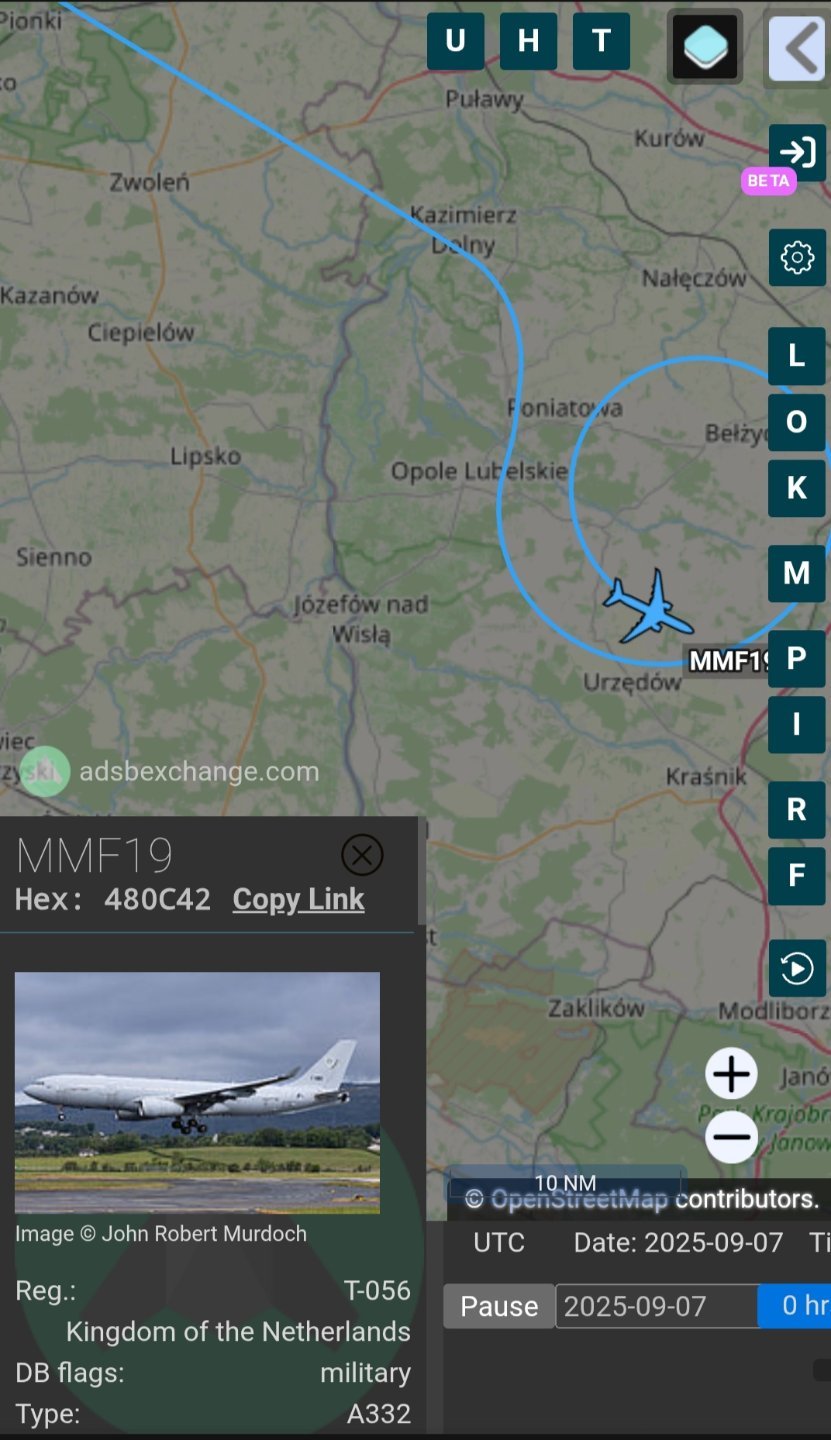Pause the replay playback

pyautogui.click(x=499, y=1306)
